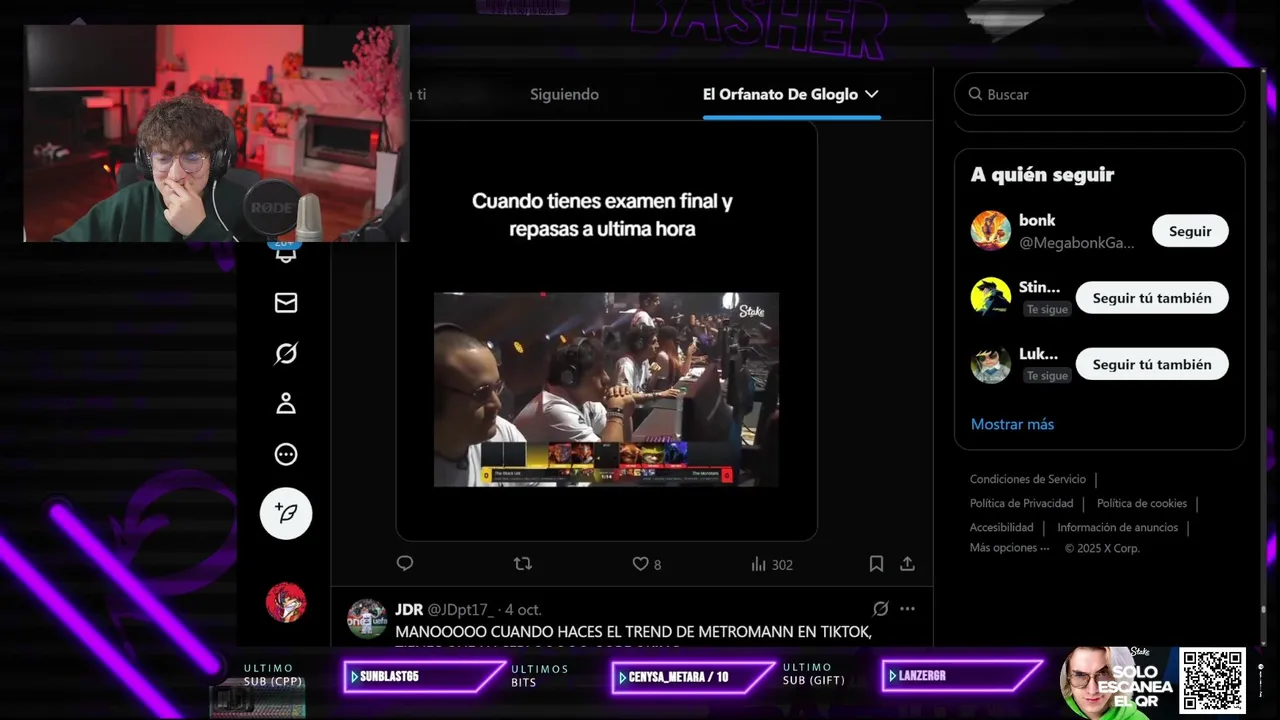
Task: Switch to the Siguiendo tab
Action: (564, 94)
